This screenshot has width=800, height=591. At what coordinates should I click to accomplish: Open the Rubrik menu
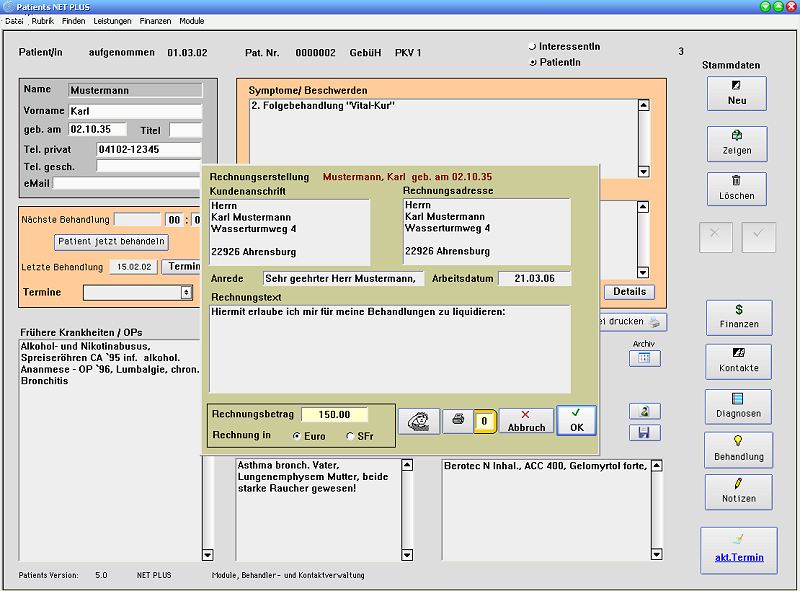coord(42,21)
